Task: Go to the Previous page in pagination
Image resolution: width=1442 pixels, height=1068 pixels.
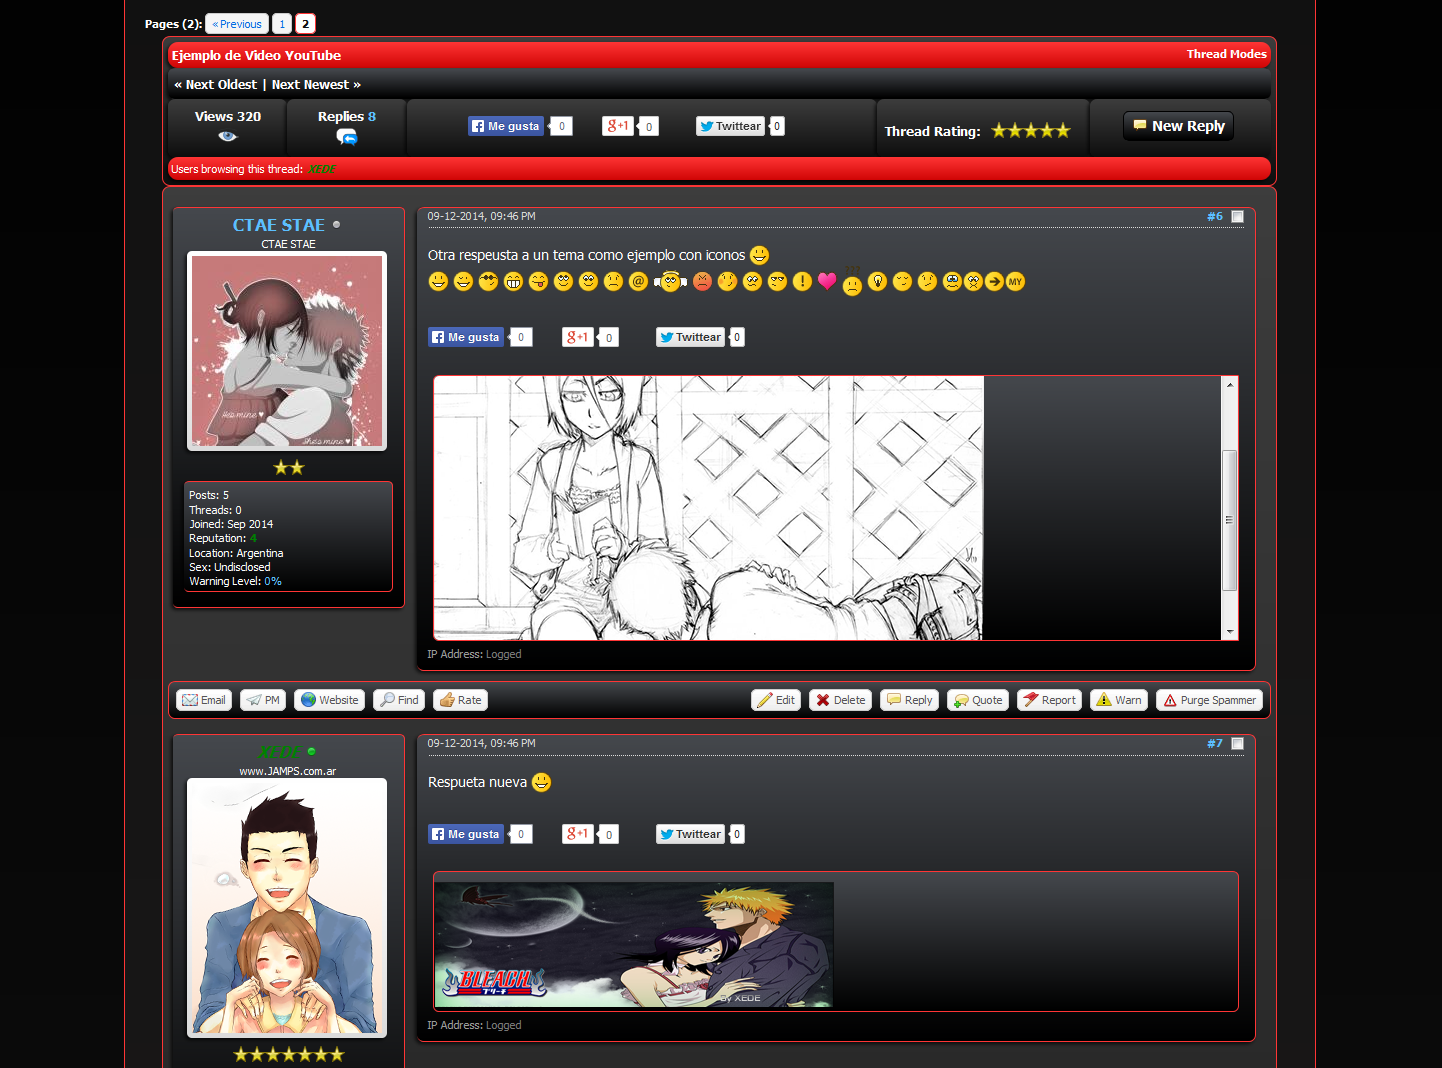Action: 237,24
